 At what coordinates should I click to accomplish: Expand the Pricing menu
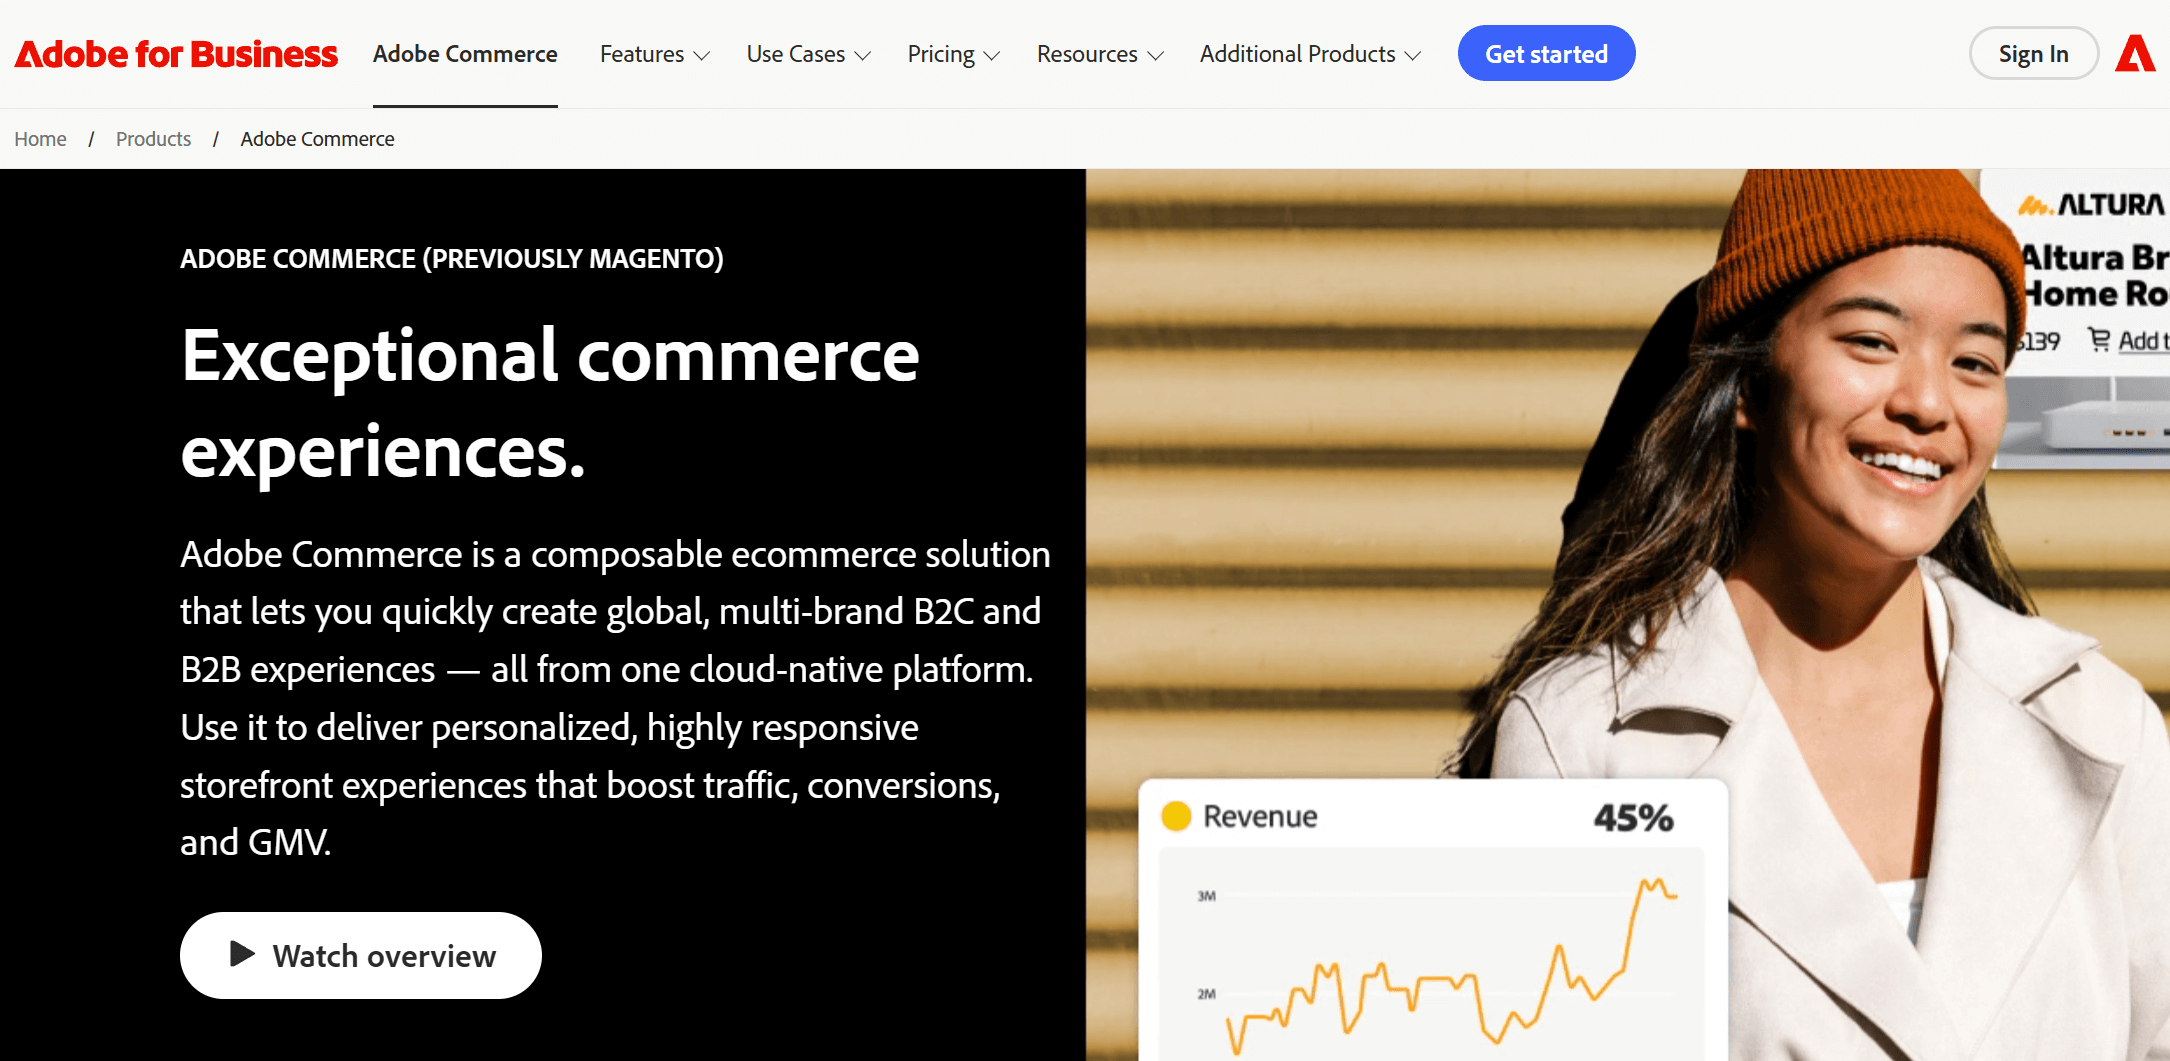point(953,54)
